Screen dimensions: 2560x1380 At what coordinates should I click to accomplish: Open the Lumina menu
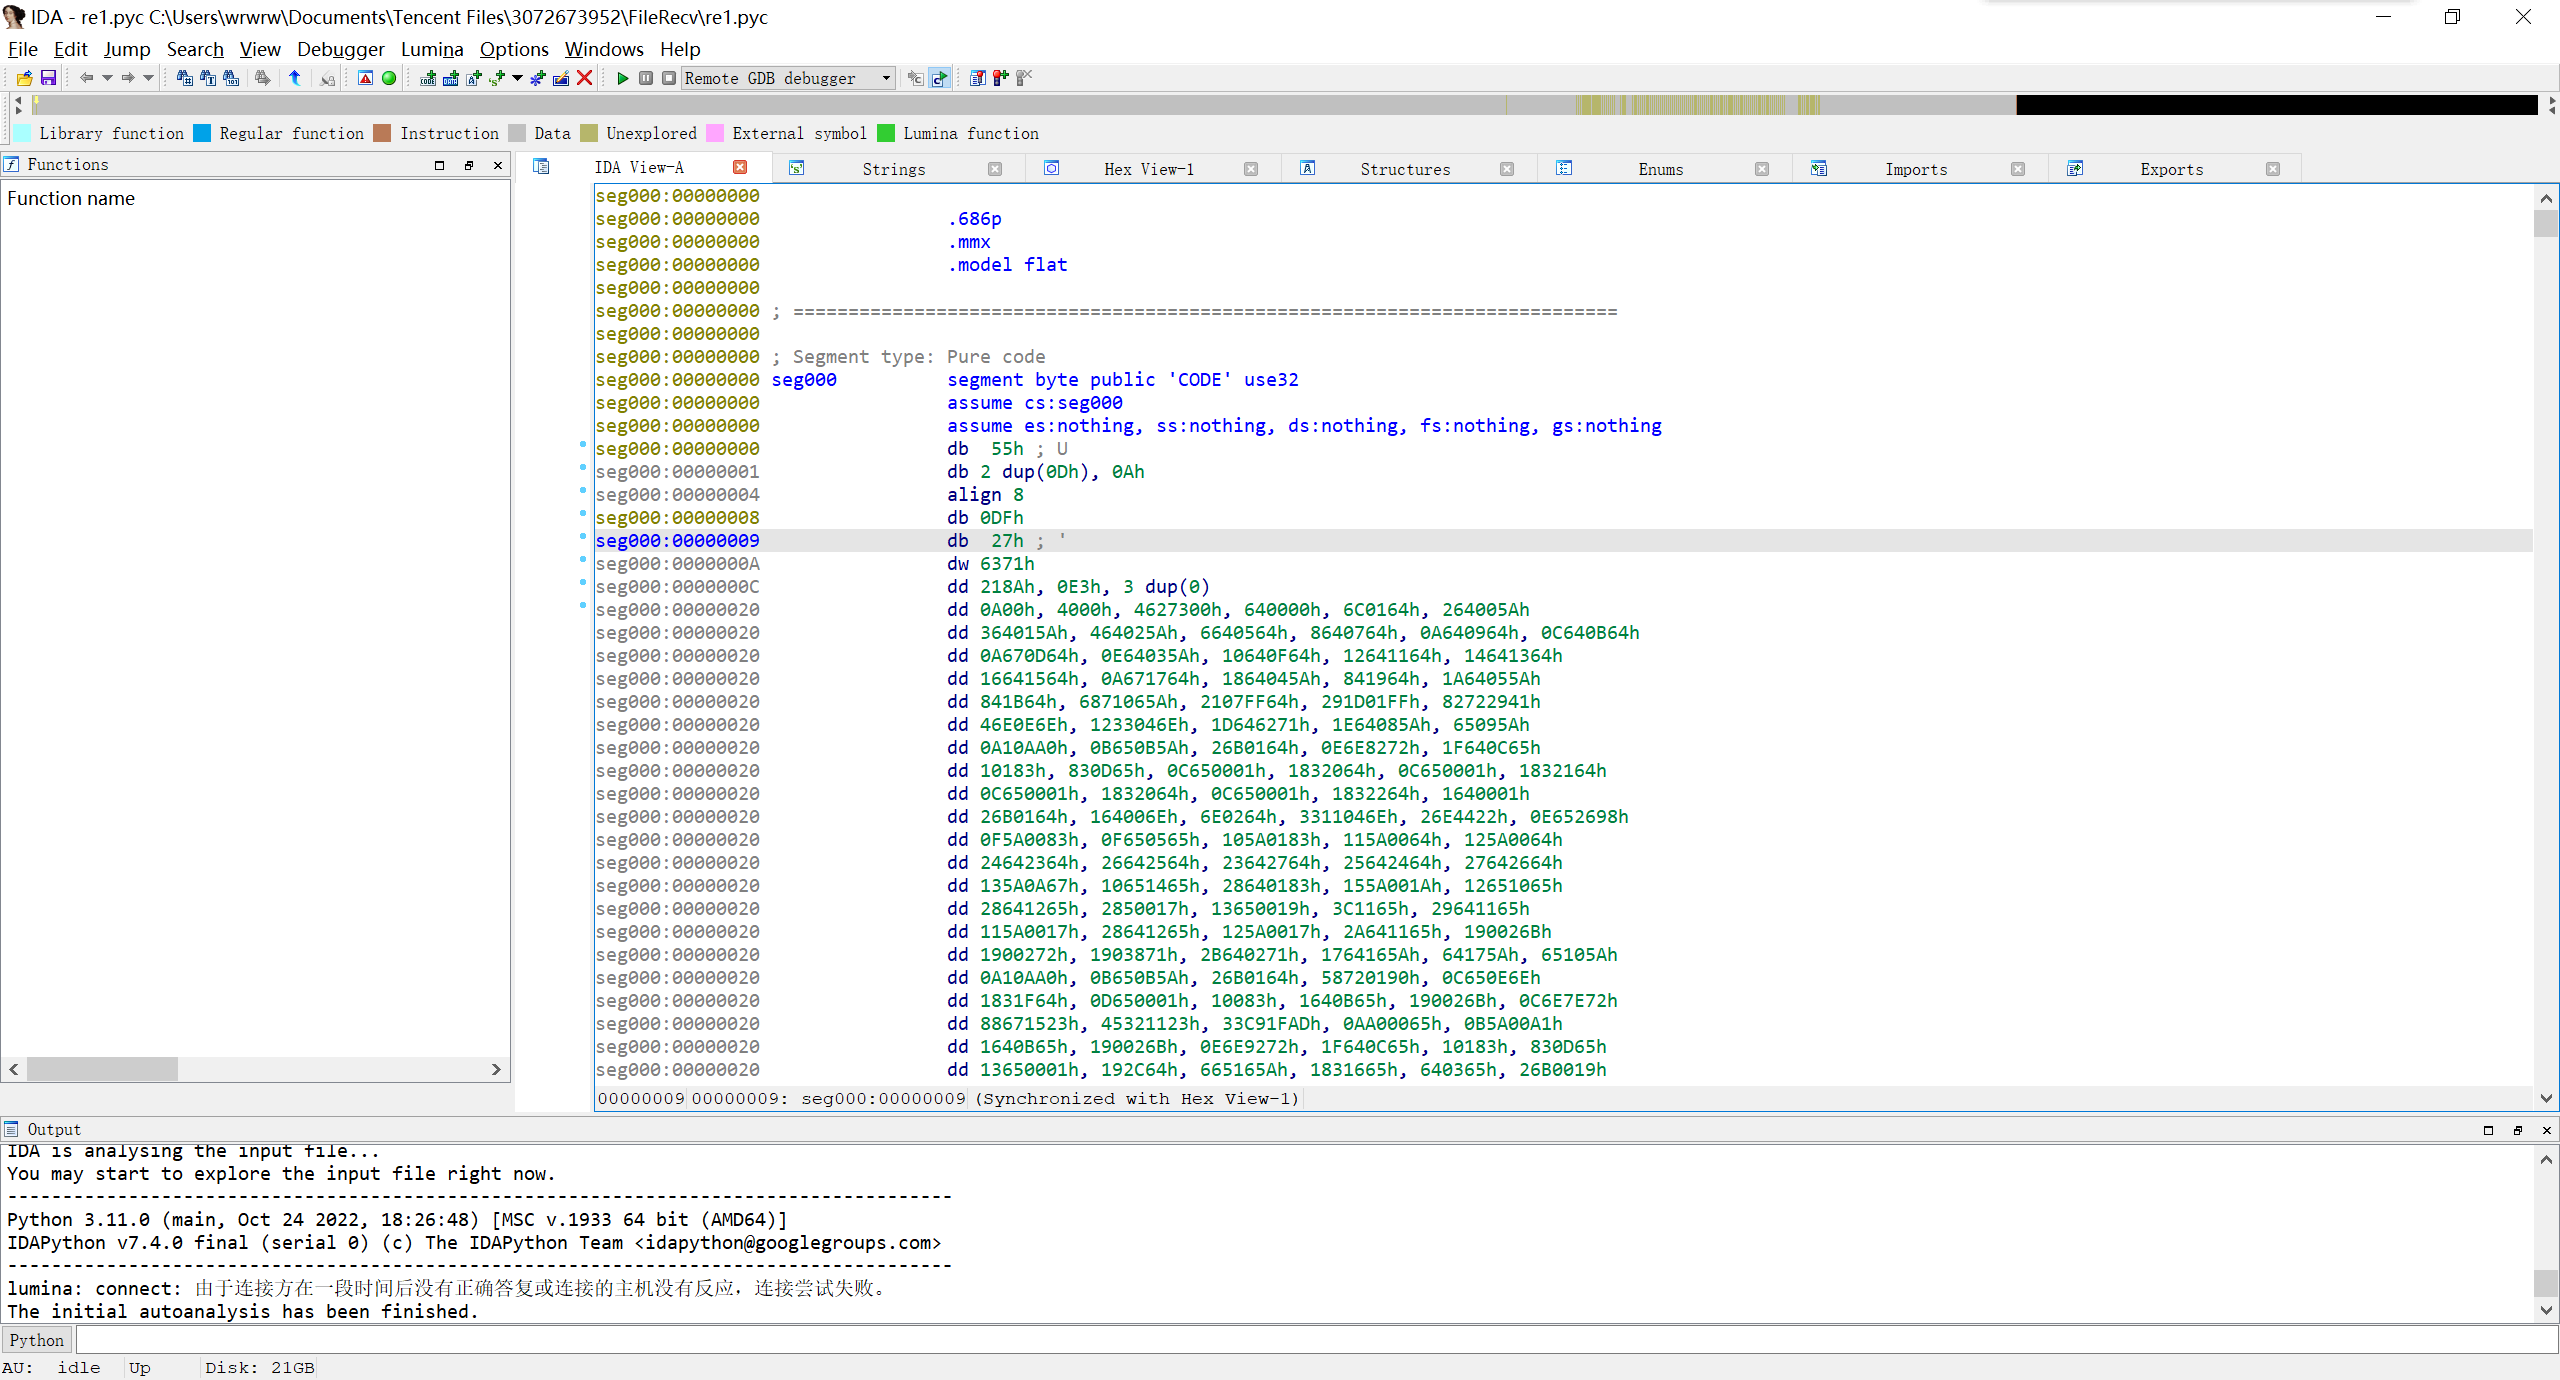click(431, 49)
